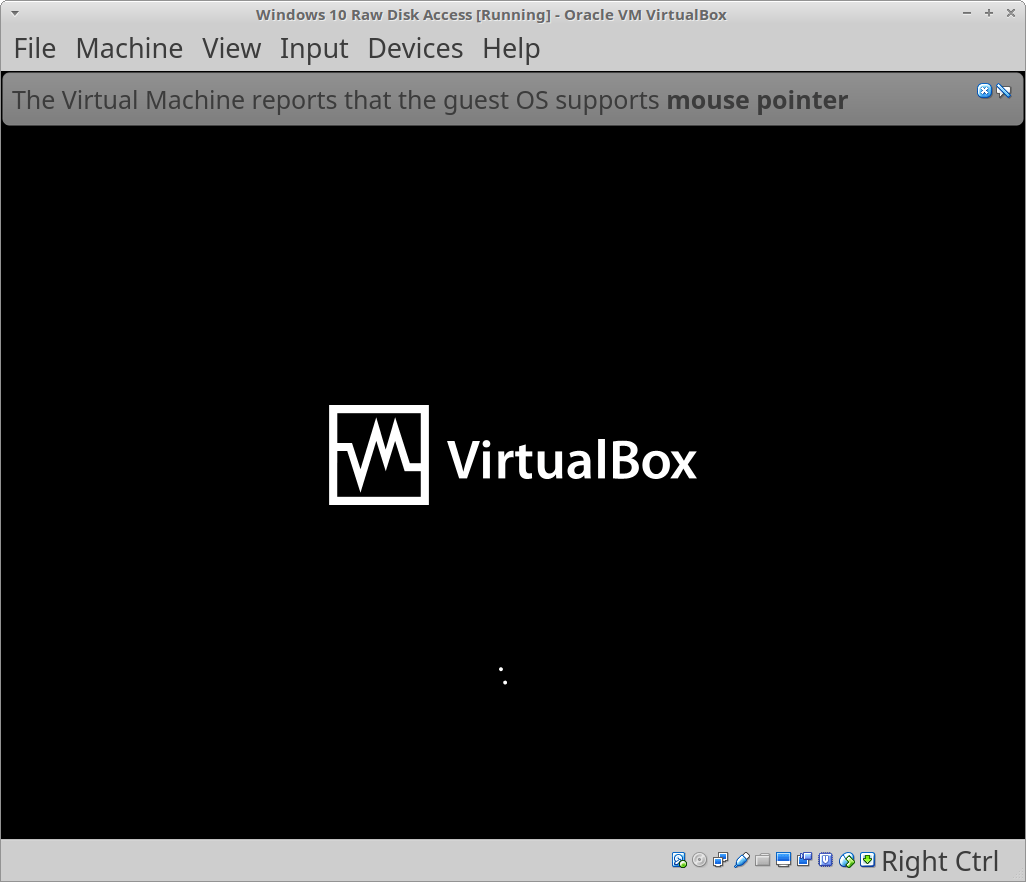Viewport: 1026px width, 882px height.
Task: Click the recording status icon
Action: pyautogui.click(x=805, y=860)
